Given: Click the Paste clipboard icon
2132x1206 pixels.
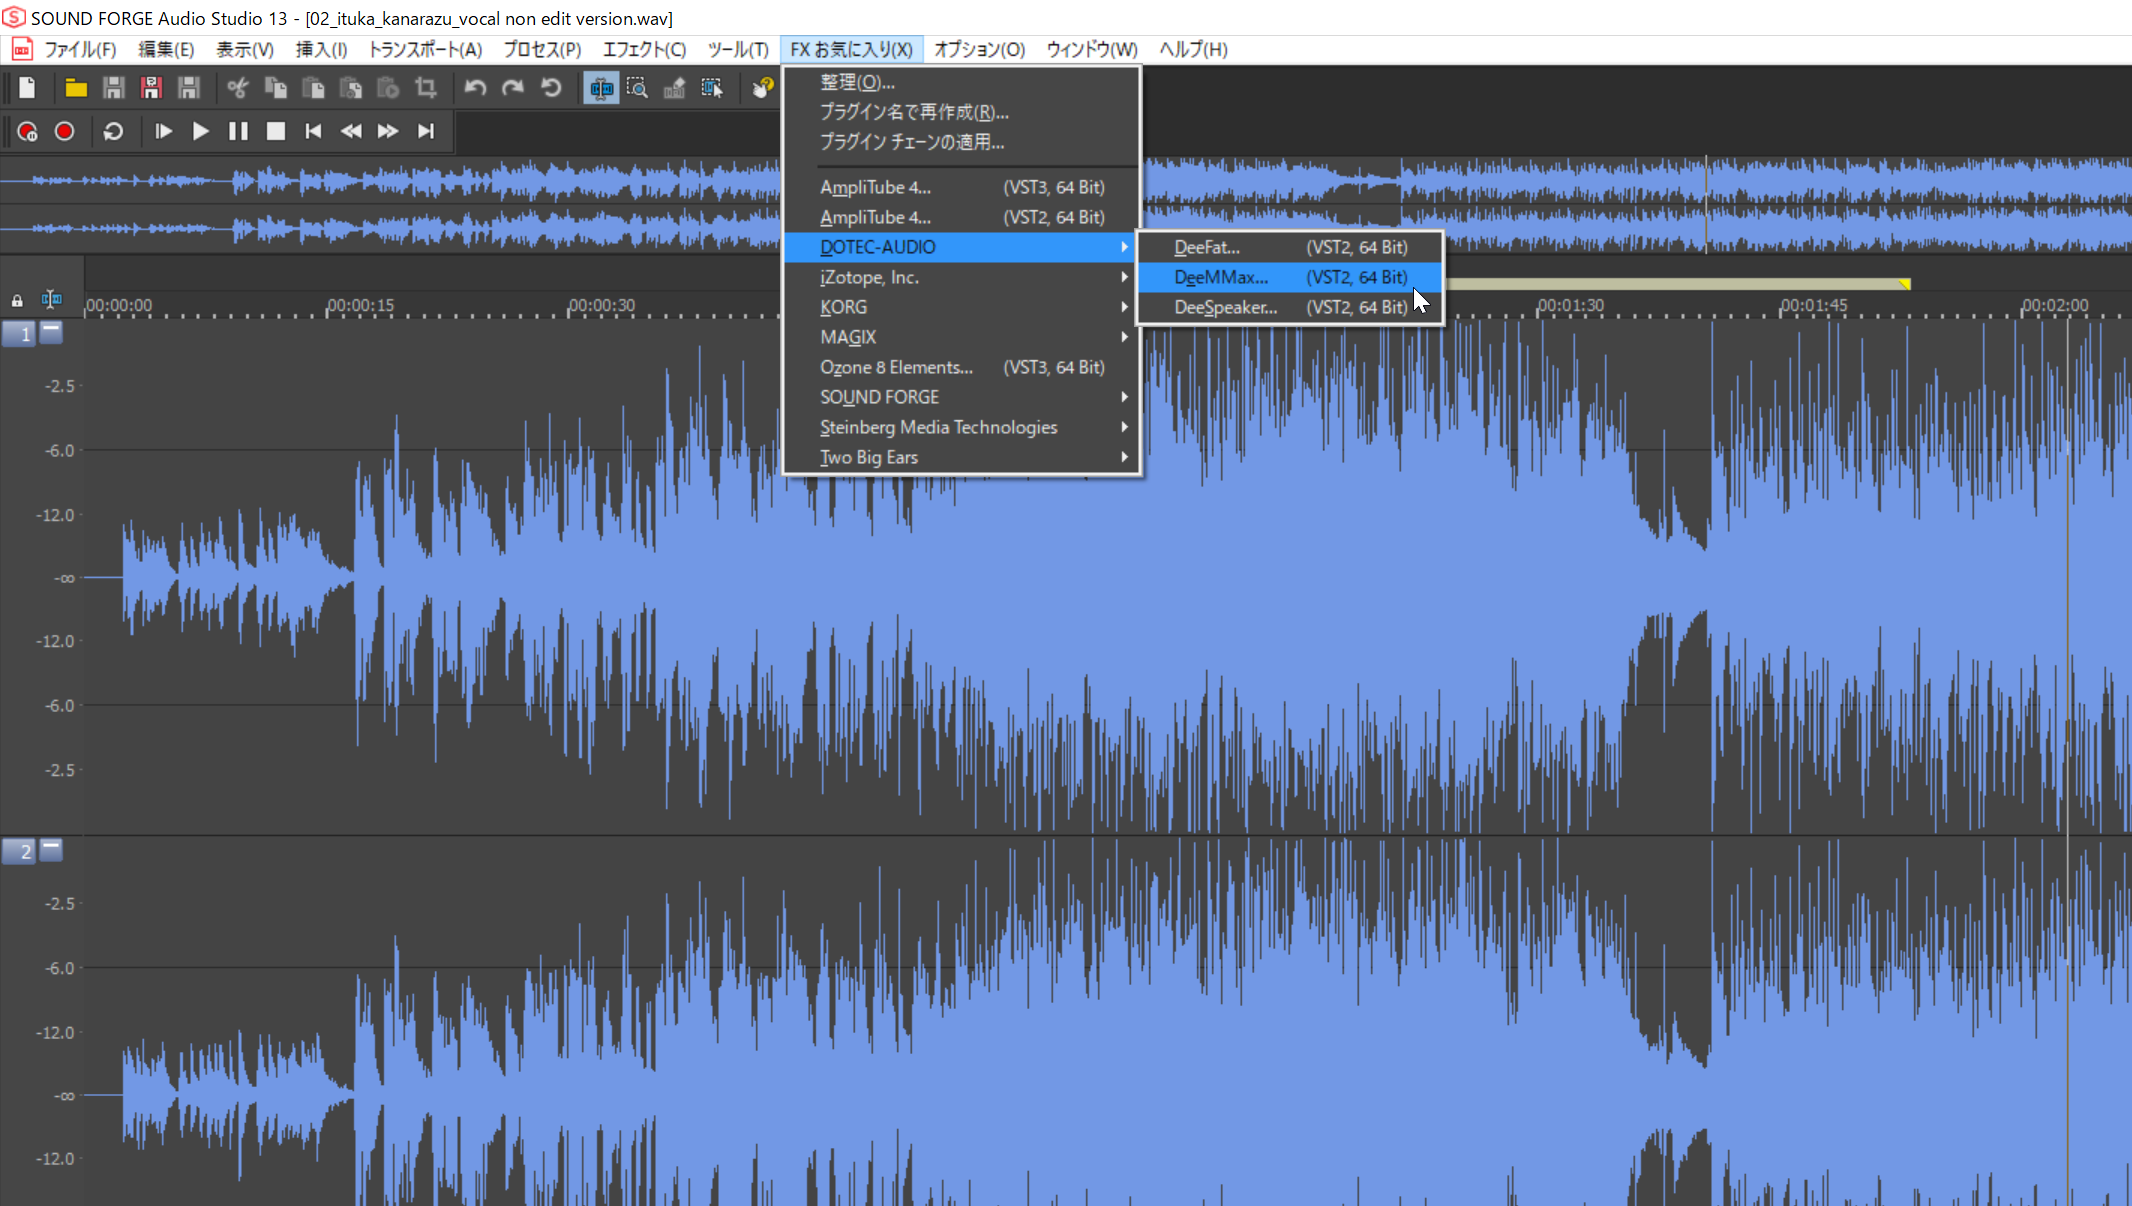Looking at the screenshot, I should 313,88.
